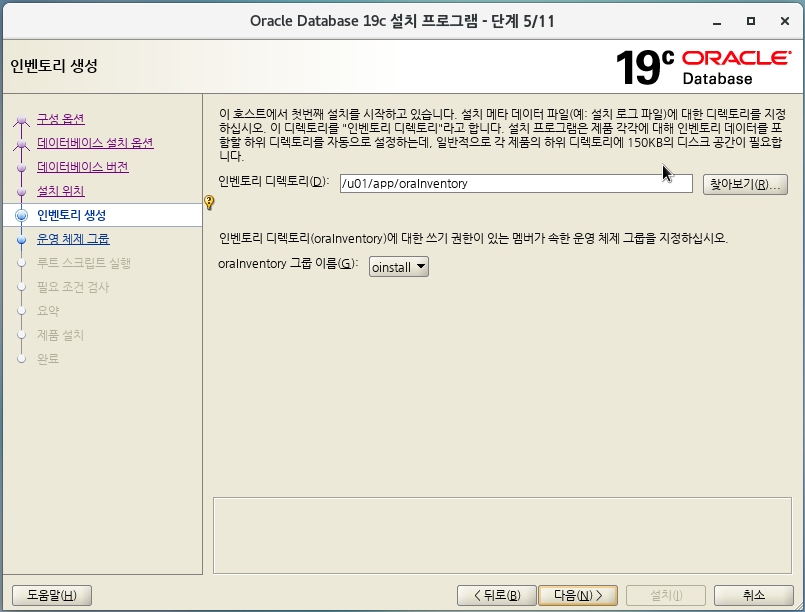Jump to the 운영 체제 그룹 step
805x612 pixels.
73,239
